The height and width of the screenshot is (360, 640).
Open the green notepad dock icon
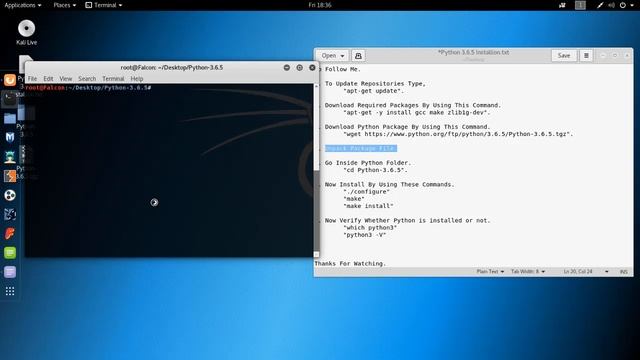coord(10,253)
